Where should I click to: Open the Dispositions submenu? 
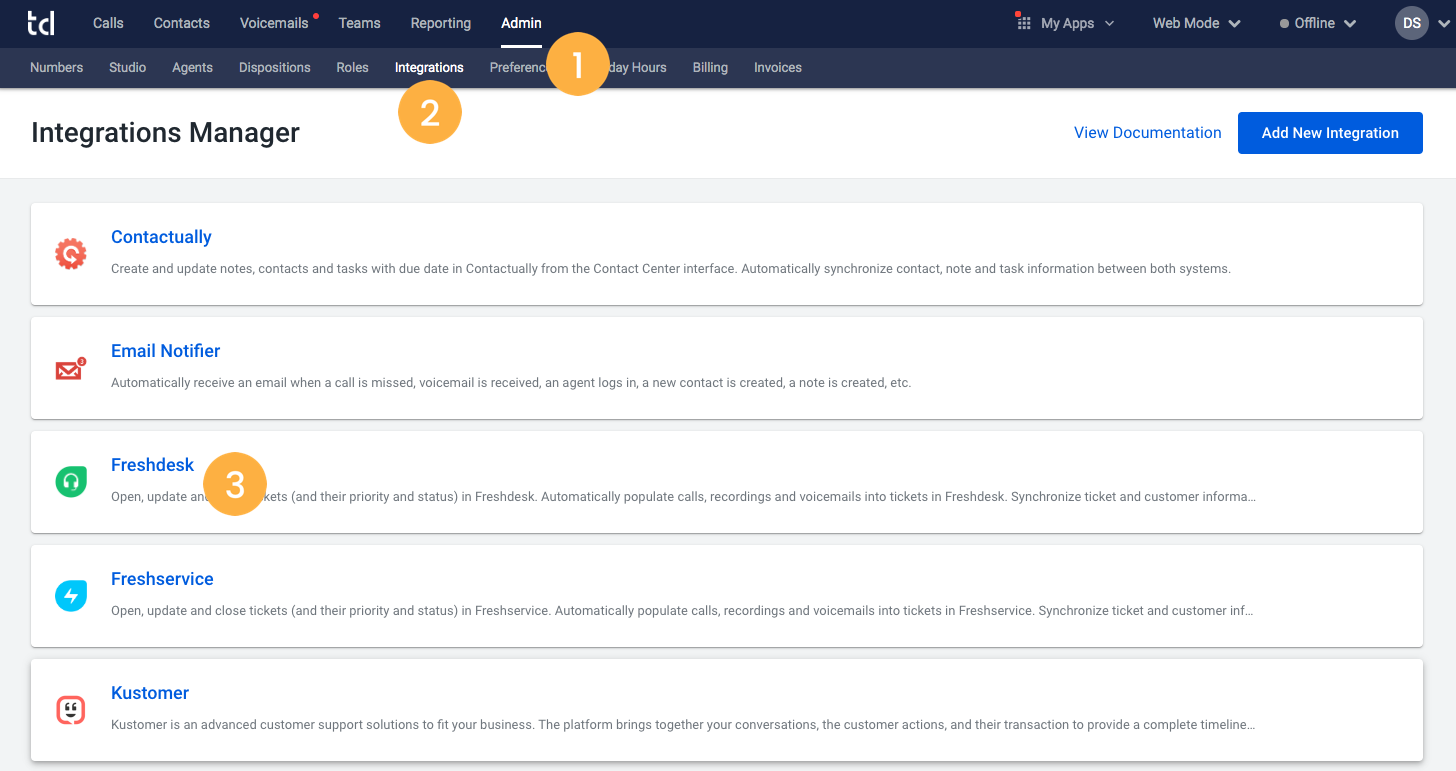tap(275, 68)
